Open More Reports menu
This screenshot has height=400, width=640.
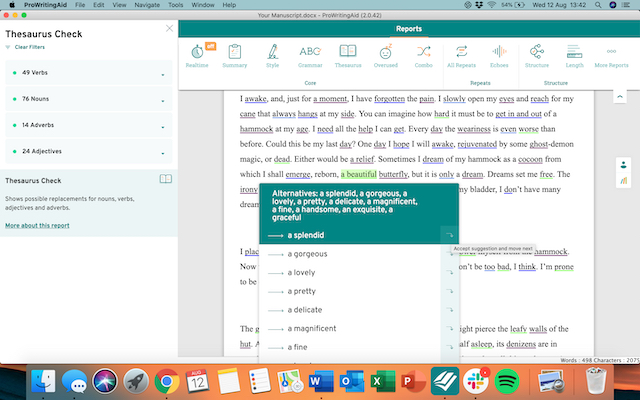(611, 56)
